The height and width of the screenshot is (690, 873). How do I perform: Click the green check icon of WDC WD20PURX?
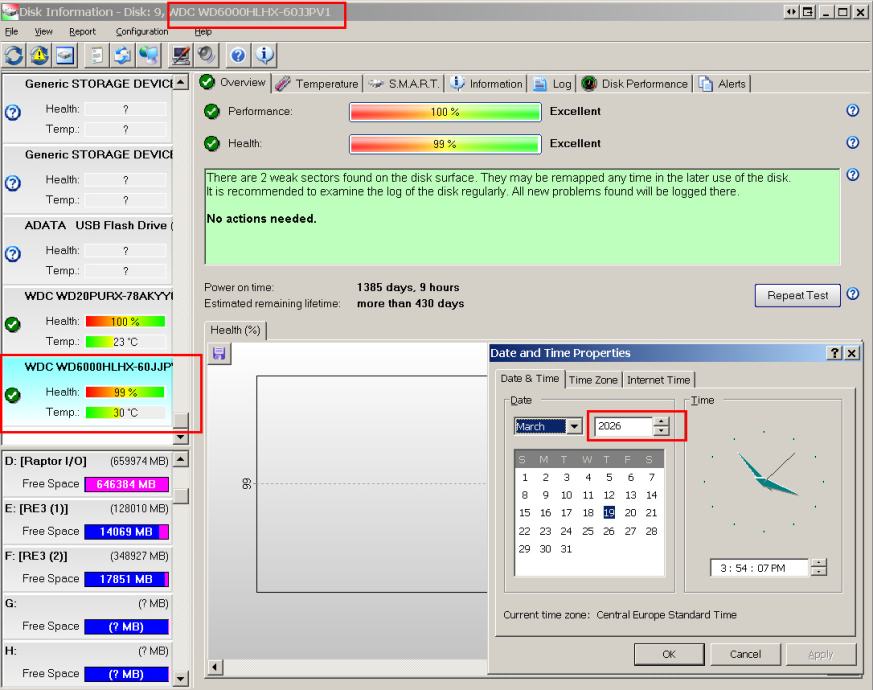point(13,325)
